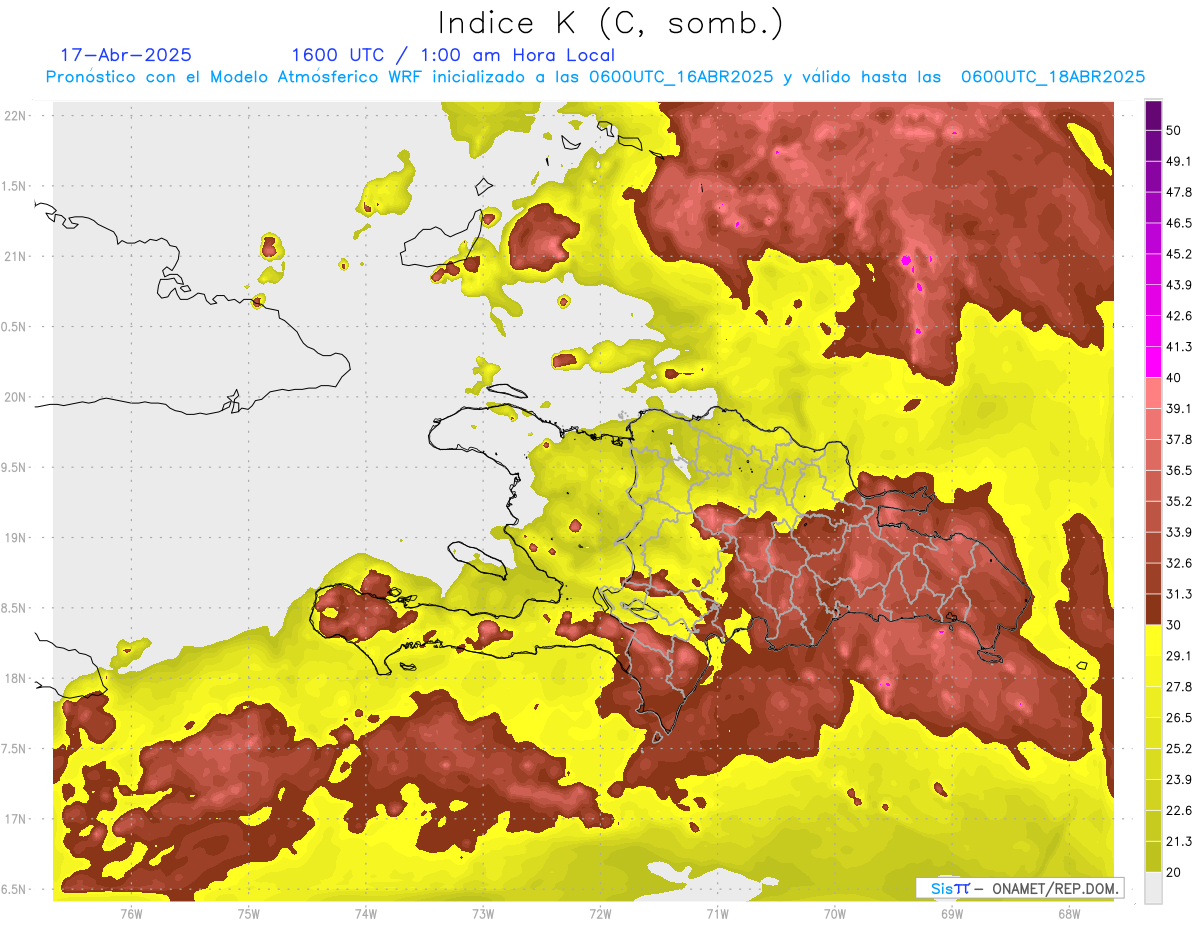
Task: Click the '39.1' color scale value
Action: pyautogui.click(x=1179, y=409)
